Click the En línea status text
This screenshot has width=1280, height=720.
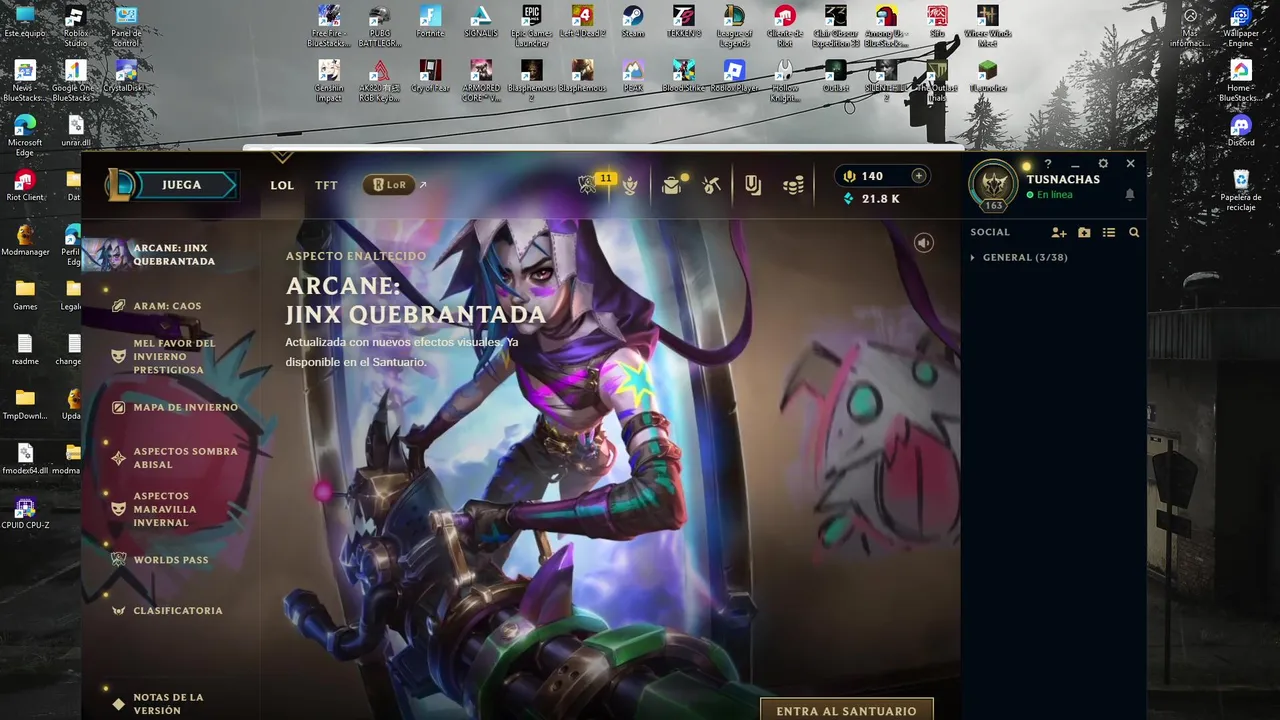click(1054, 195)
